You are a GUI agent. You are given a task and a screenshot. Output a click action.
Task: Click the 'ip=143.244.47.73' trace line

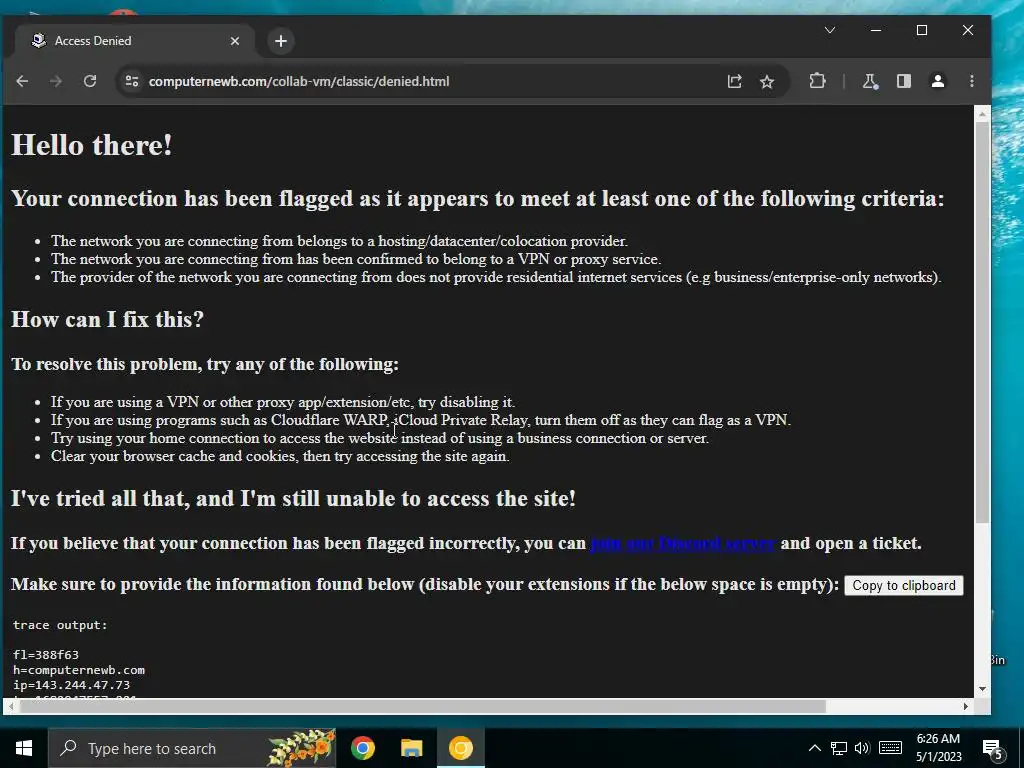71,685
